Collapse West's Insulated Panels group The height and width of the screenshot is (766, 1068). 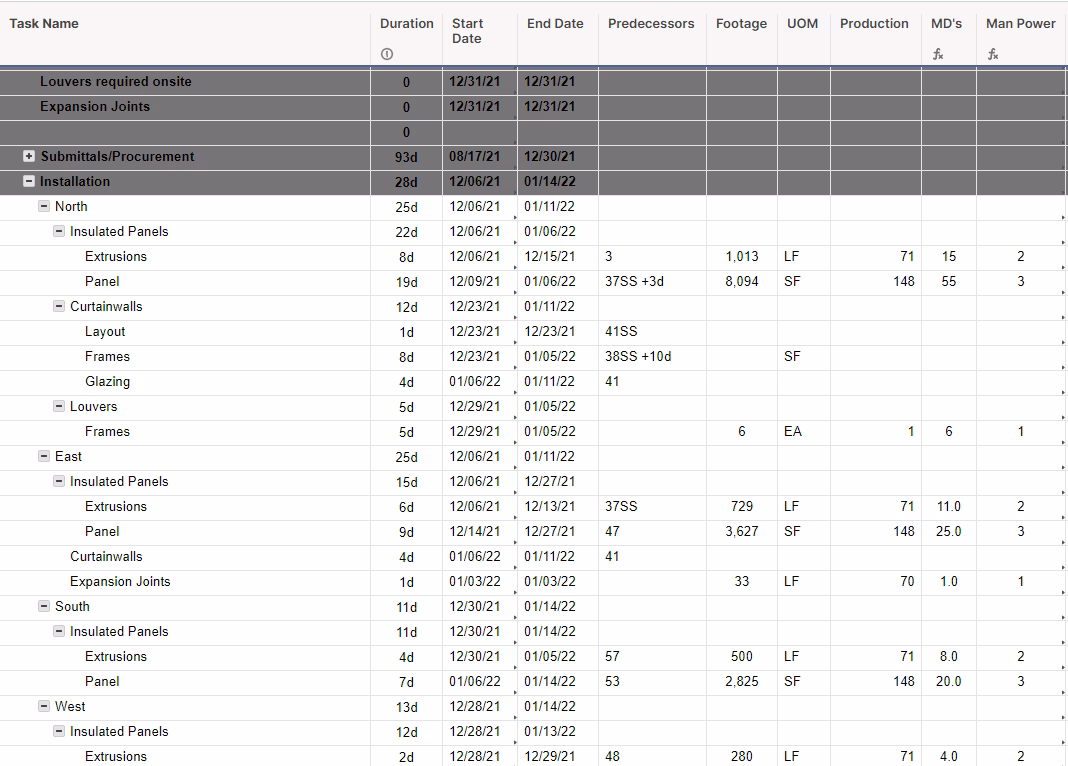point(60,731)
